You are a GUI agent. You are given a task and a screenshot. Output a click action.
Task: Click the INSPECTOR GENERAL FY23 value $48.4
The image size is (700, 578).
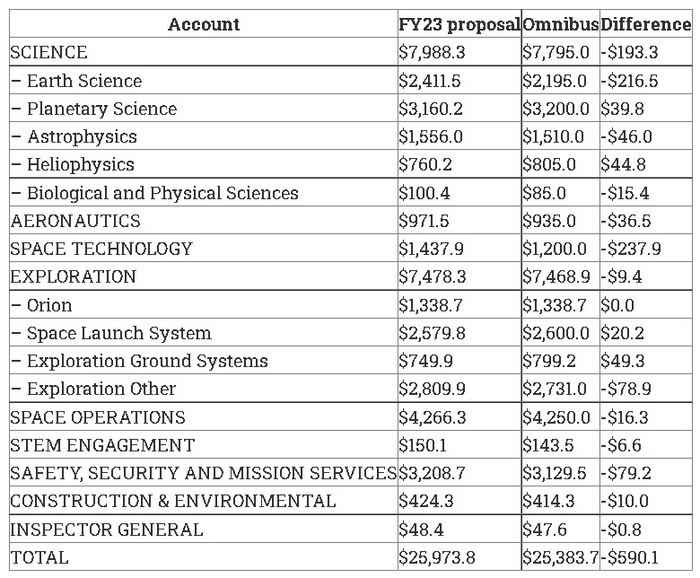[x=420, y=529]
